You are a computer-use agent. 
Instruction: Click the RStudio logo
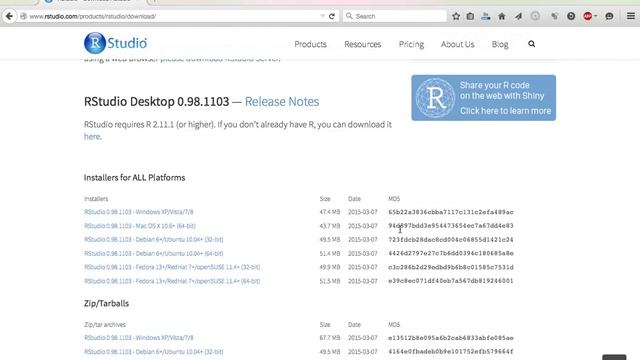(116, 43)
